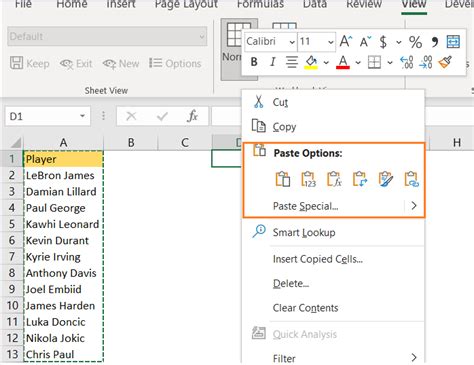Click Smart Lookup magnifier icon
The height and width of the screenshot is (365, 474).
pyautogui.click(x=259, y=231)
